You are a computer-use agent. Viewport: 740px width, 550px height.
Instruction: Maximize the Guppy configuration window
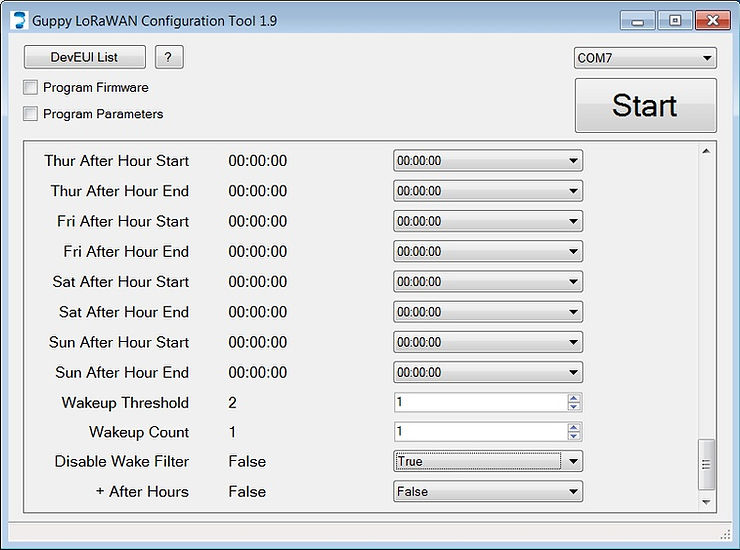tap(675, 21)
